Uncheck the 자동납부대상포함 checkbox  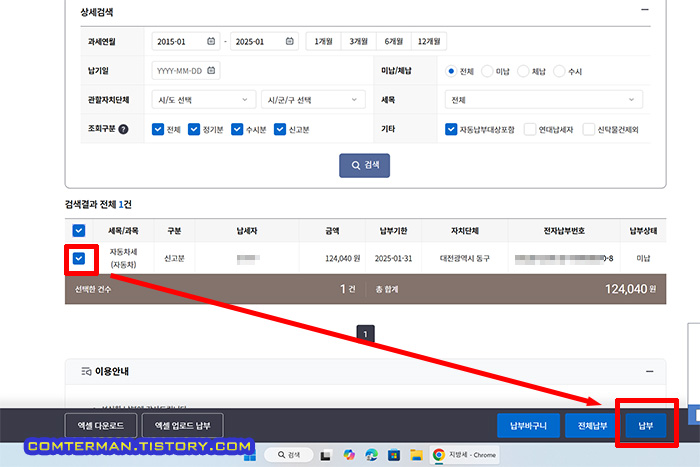click(x=451, y=129)
